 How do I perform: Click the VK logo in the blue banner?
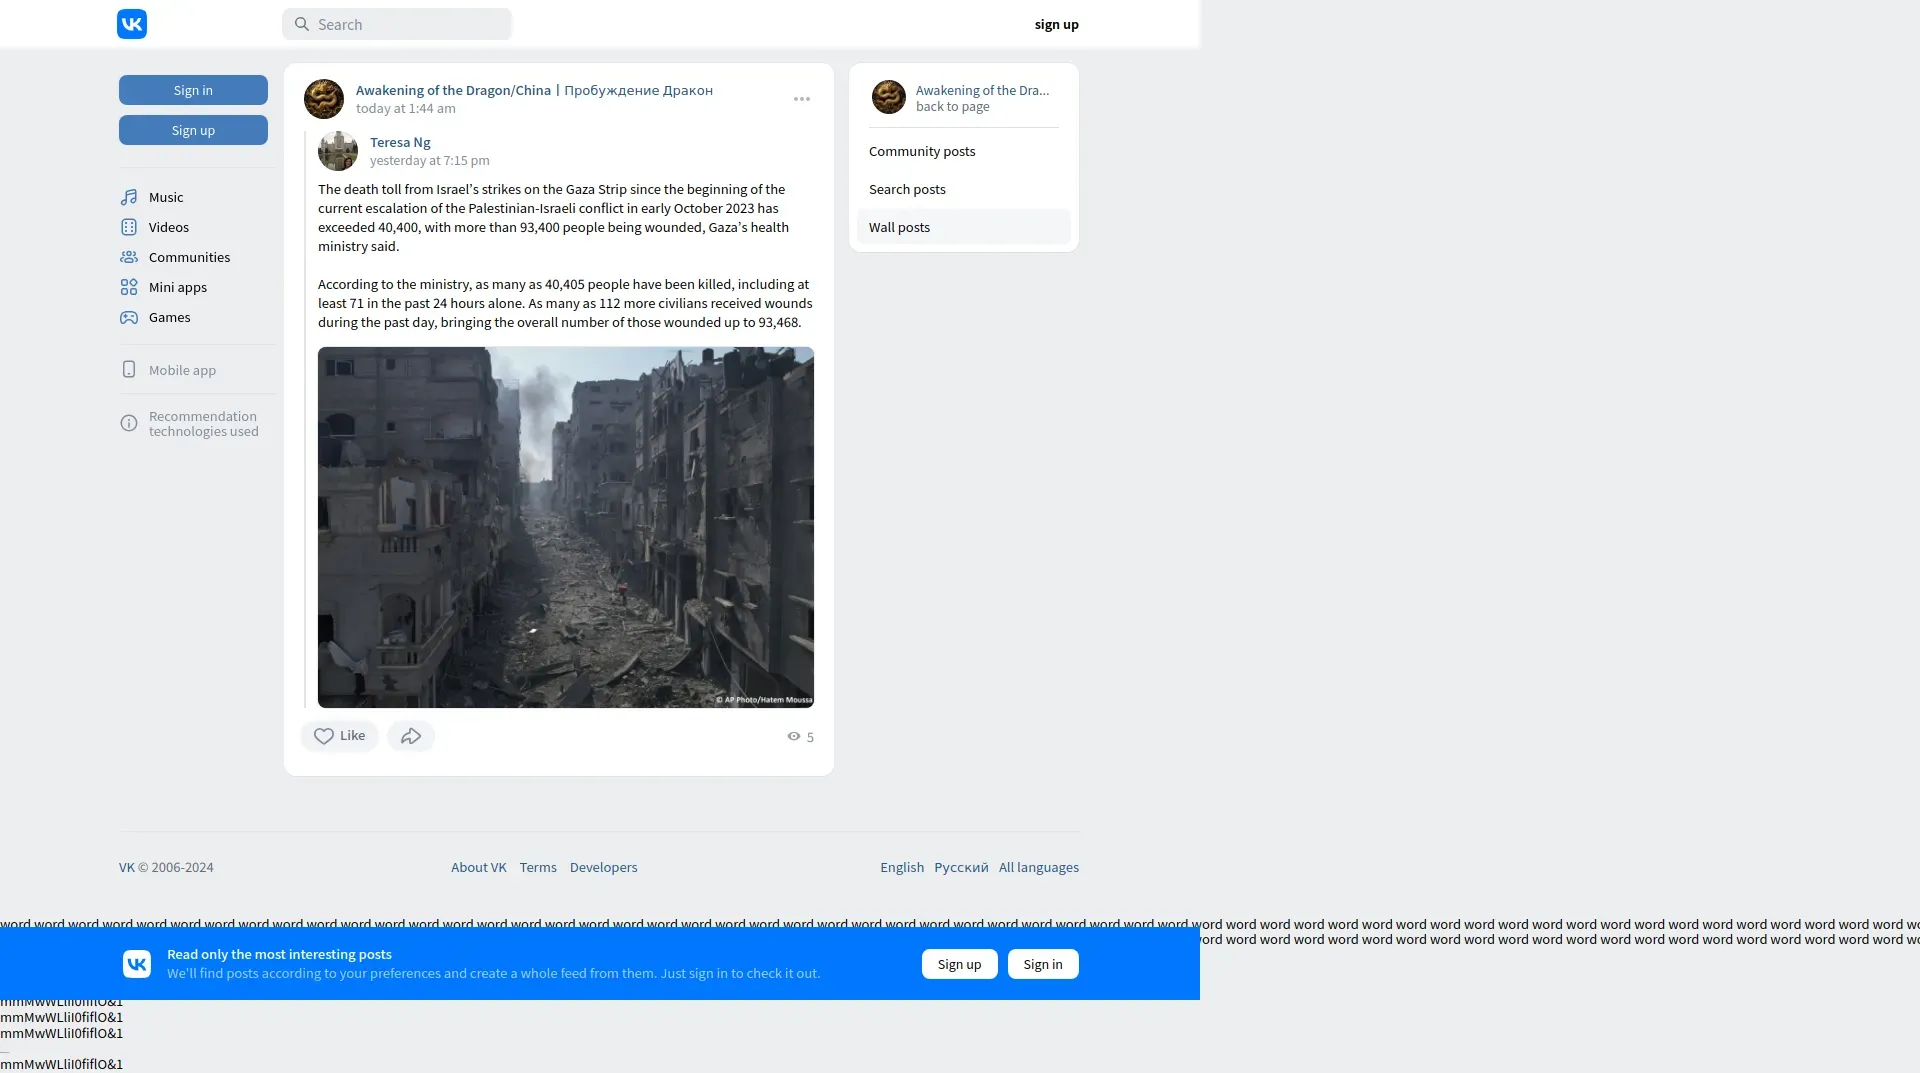(x=137, y=964)
